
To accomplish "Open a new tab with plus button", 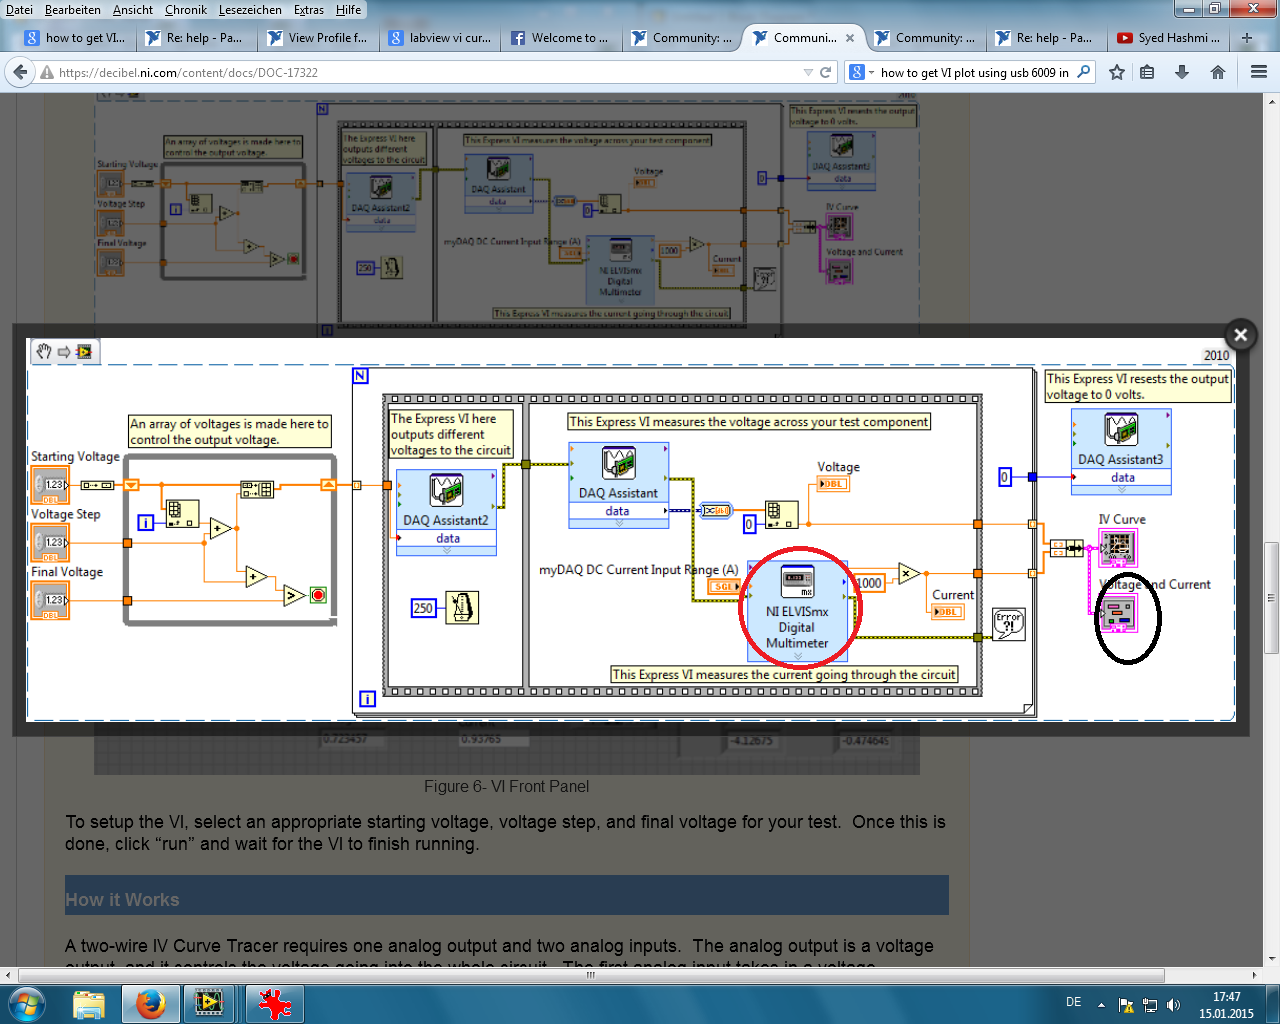I will [x=1247, y=38].
